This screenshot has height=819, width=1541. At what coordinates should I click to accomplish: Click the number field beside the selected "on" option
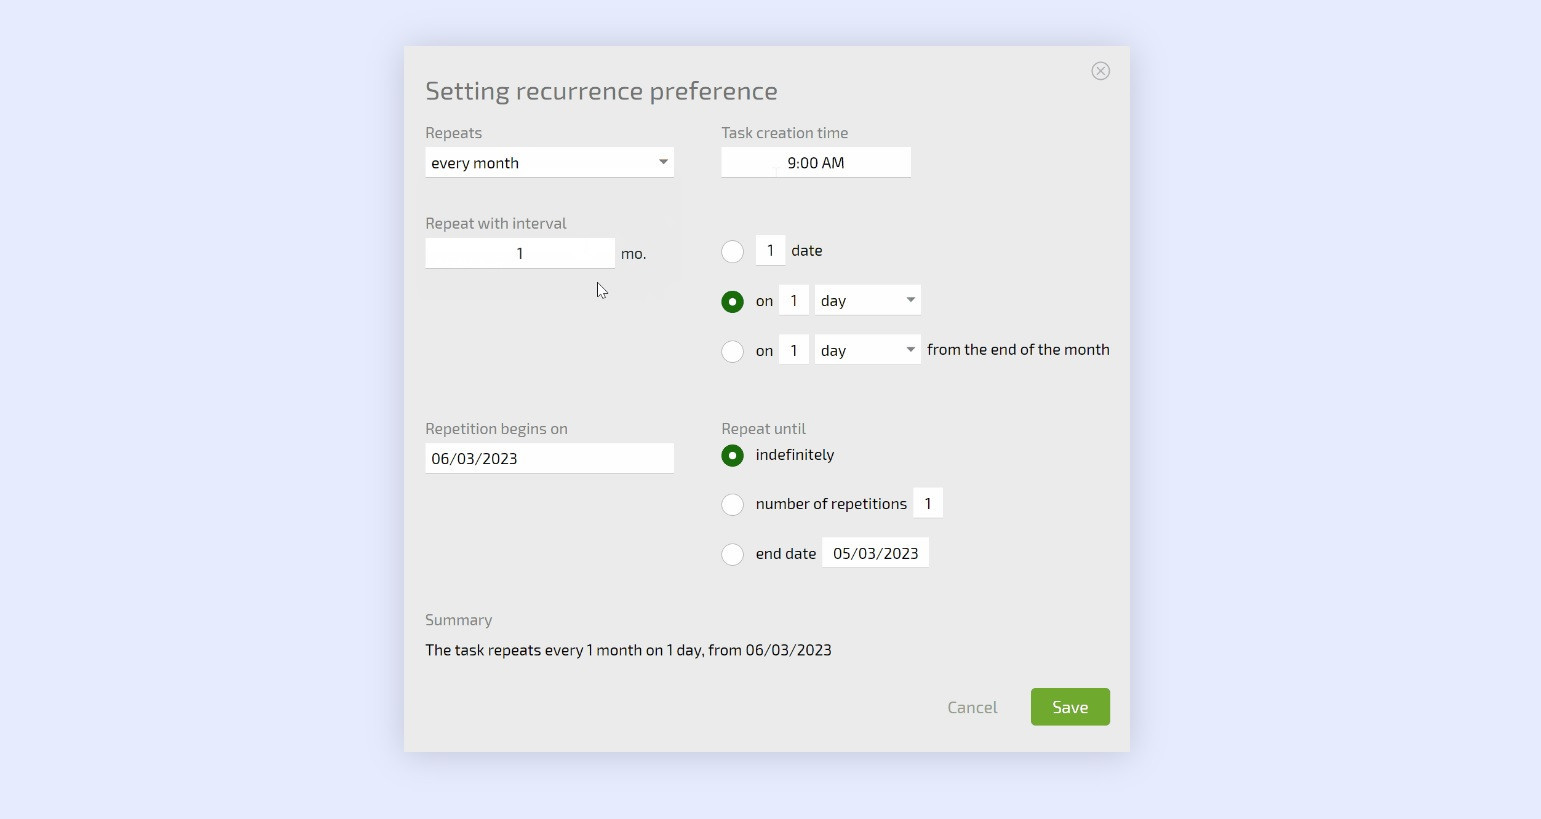click(794, 301)
